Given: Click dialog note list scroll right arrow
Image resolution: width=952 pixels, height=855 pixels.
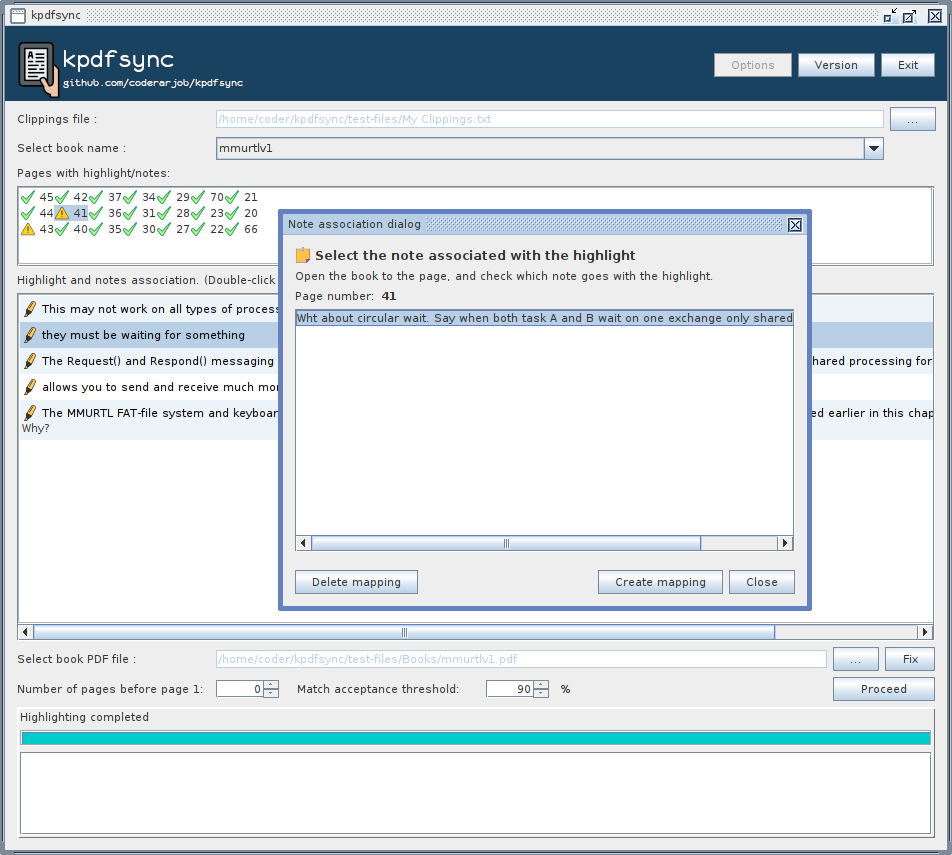Looking at the screenshot, I should [785, 543].
